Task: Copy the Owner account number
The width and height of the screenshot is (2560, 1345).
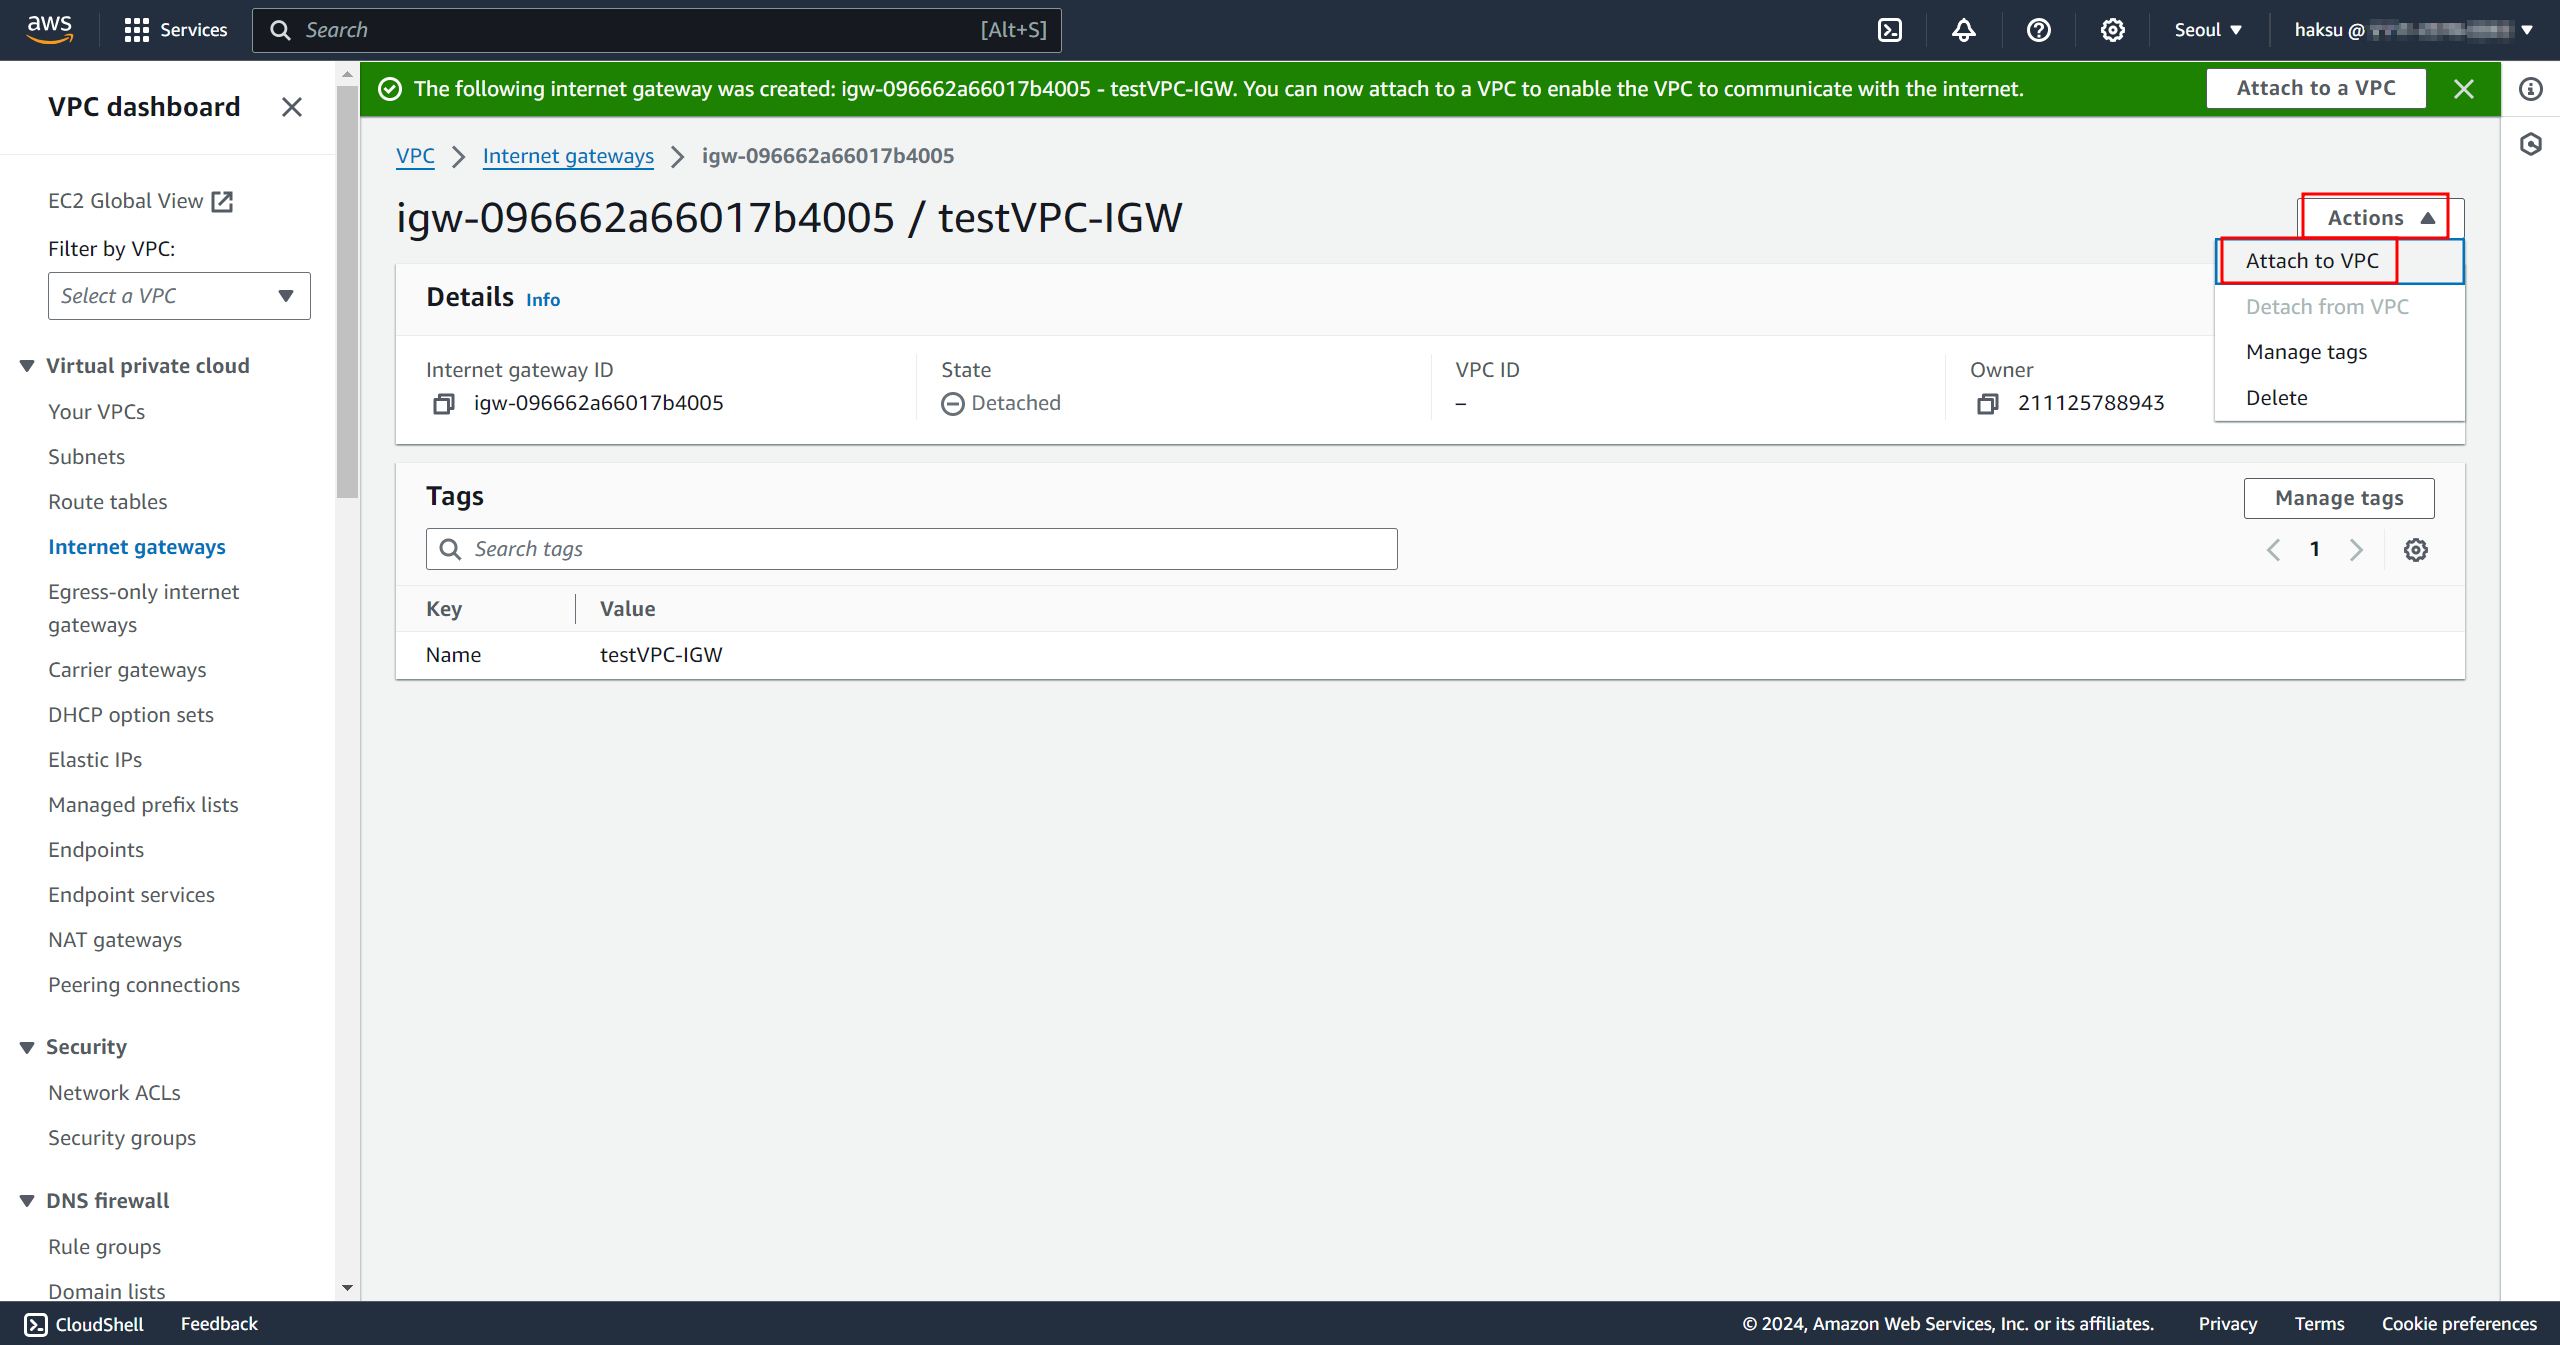Action: click(x=1987, y=403)
